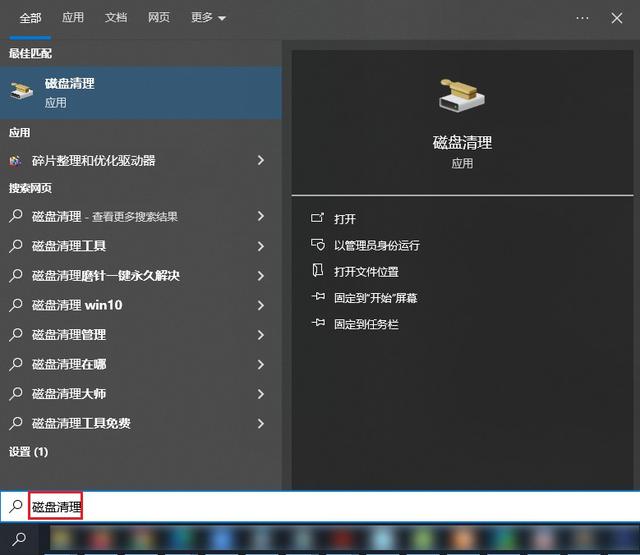Click search icon beside 磁盘清理在哪

coord(16,364)
